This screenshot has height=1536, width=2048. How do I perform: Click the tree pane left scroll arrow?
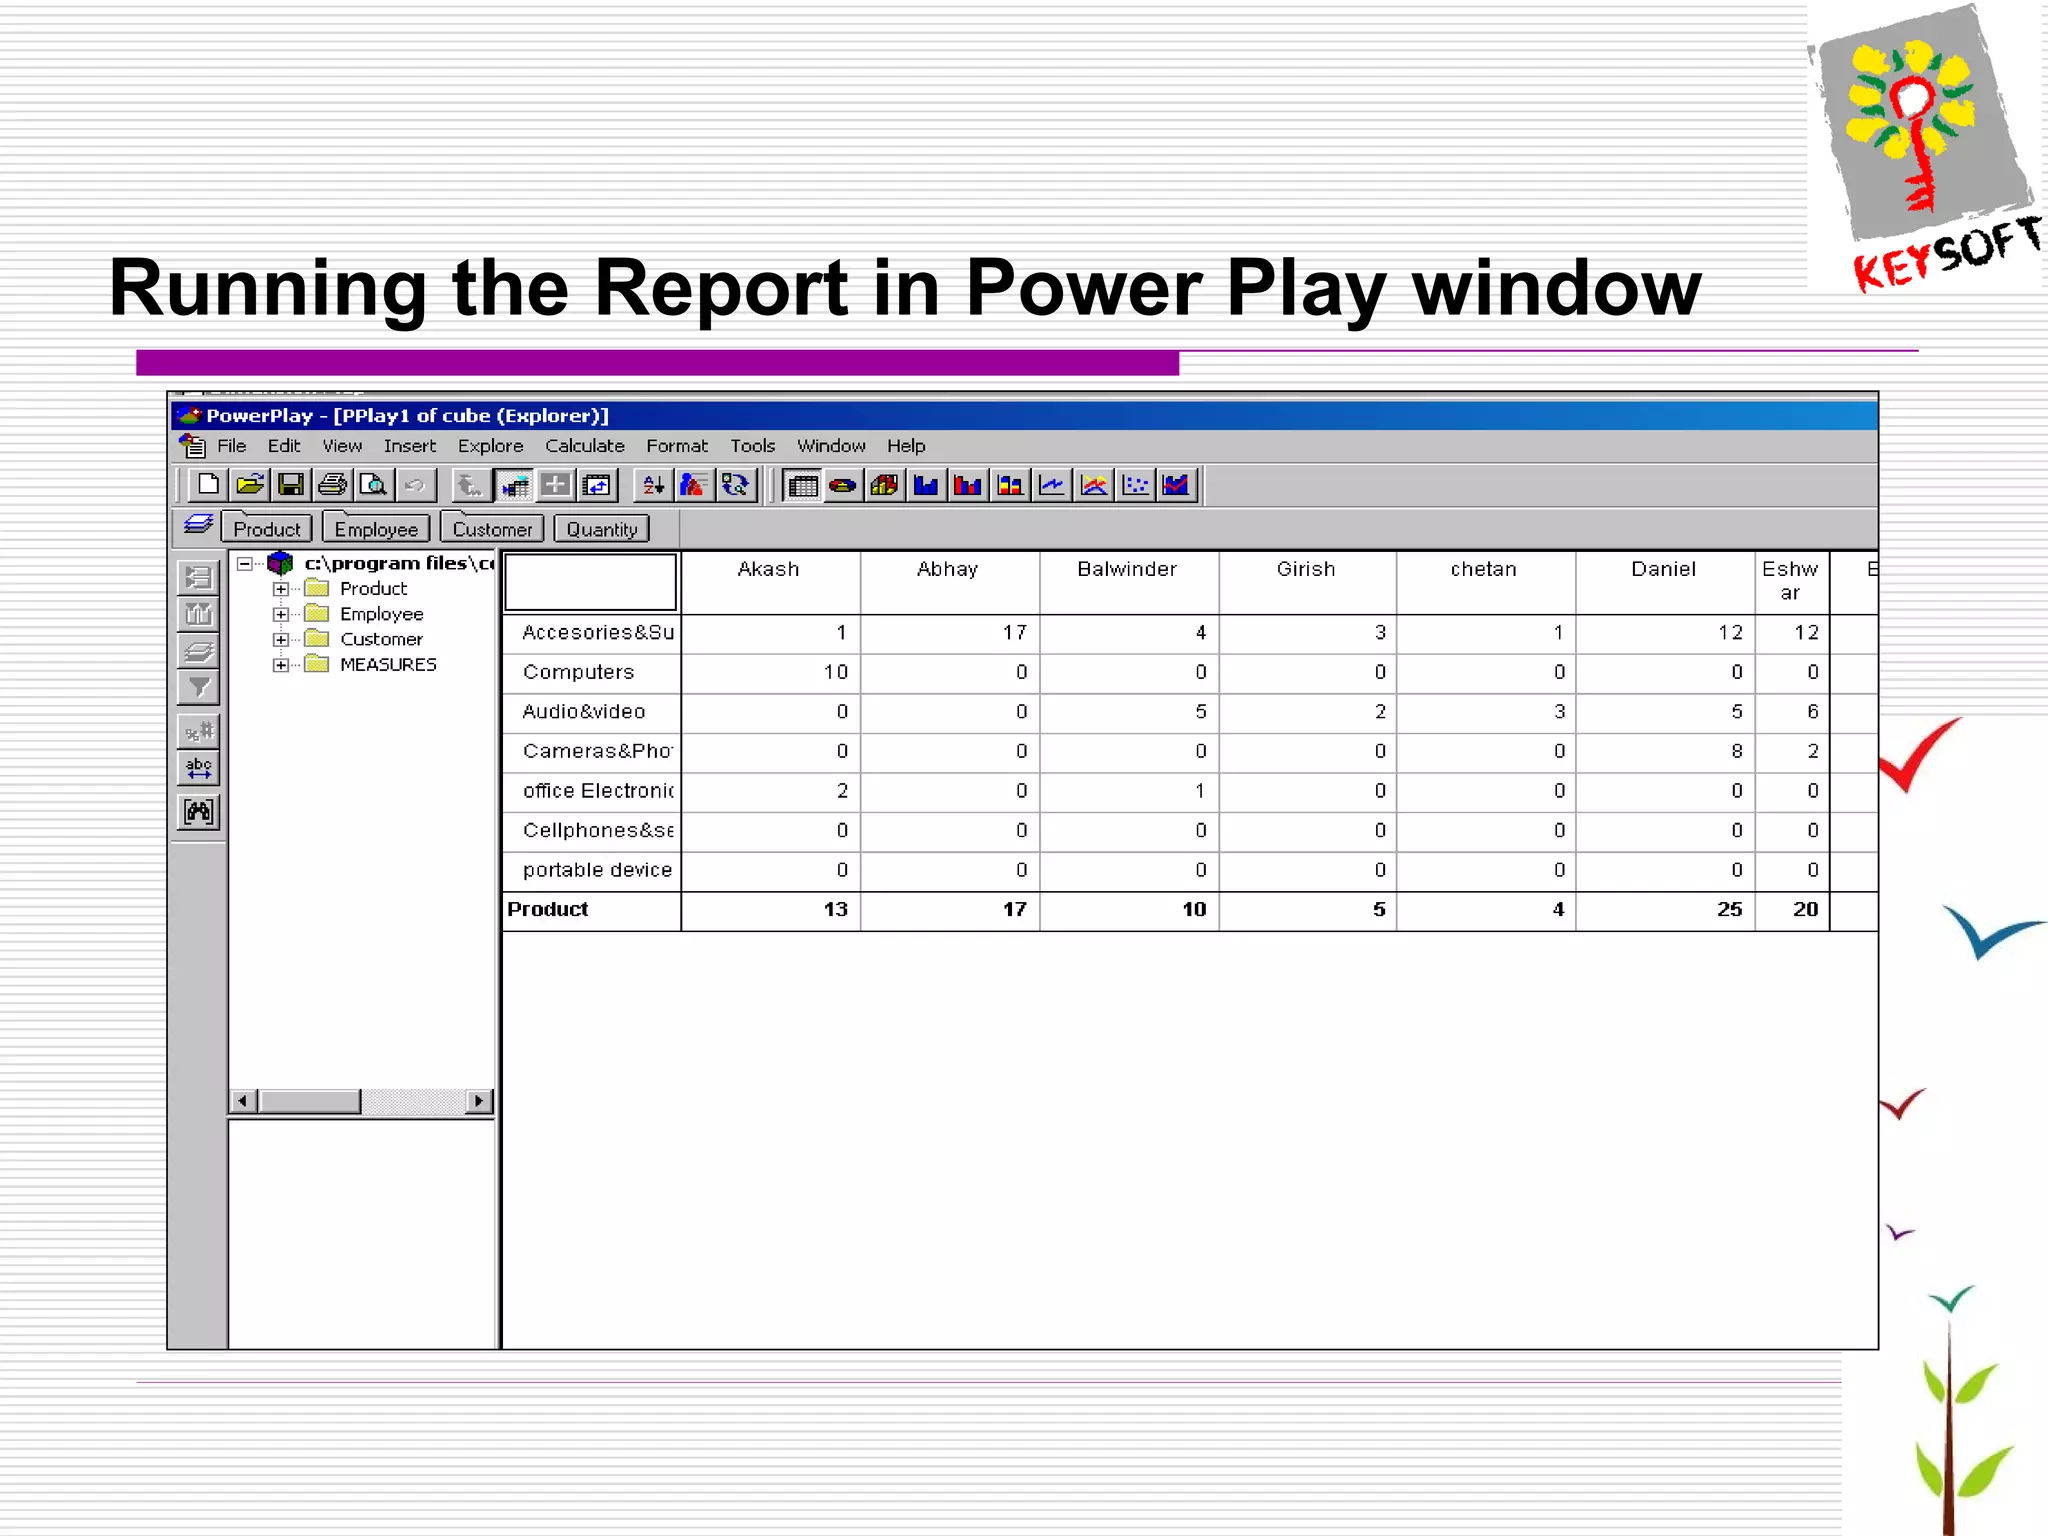tap(243, 1101)
